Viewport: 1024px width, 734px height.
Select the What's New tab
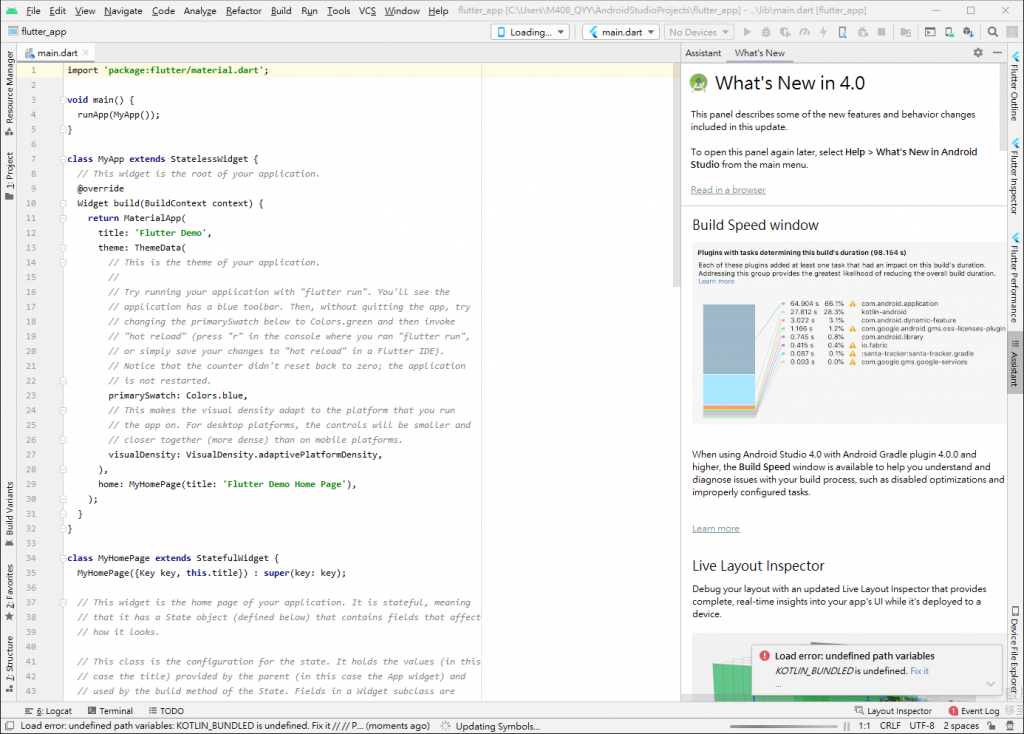pos(760,53)
